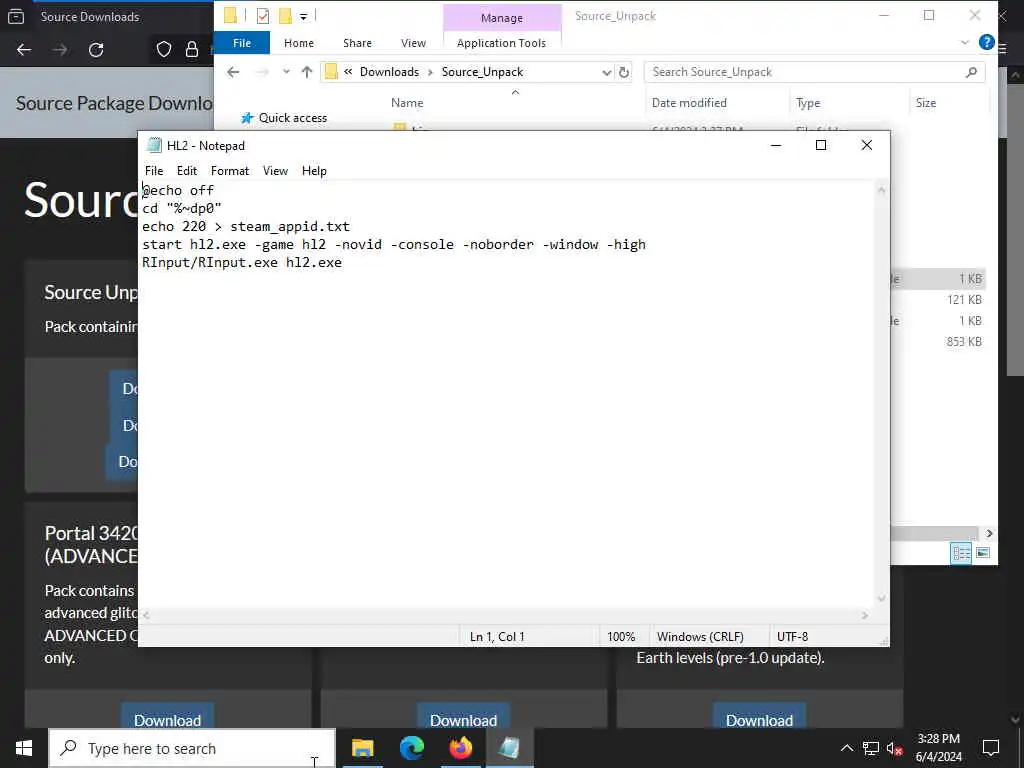
Task: Open File Explorer from taskbar
Action: click(x=362, y=748)
